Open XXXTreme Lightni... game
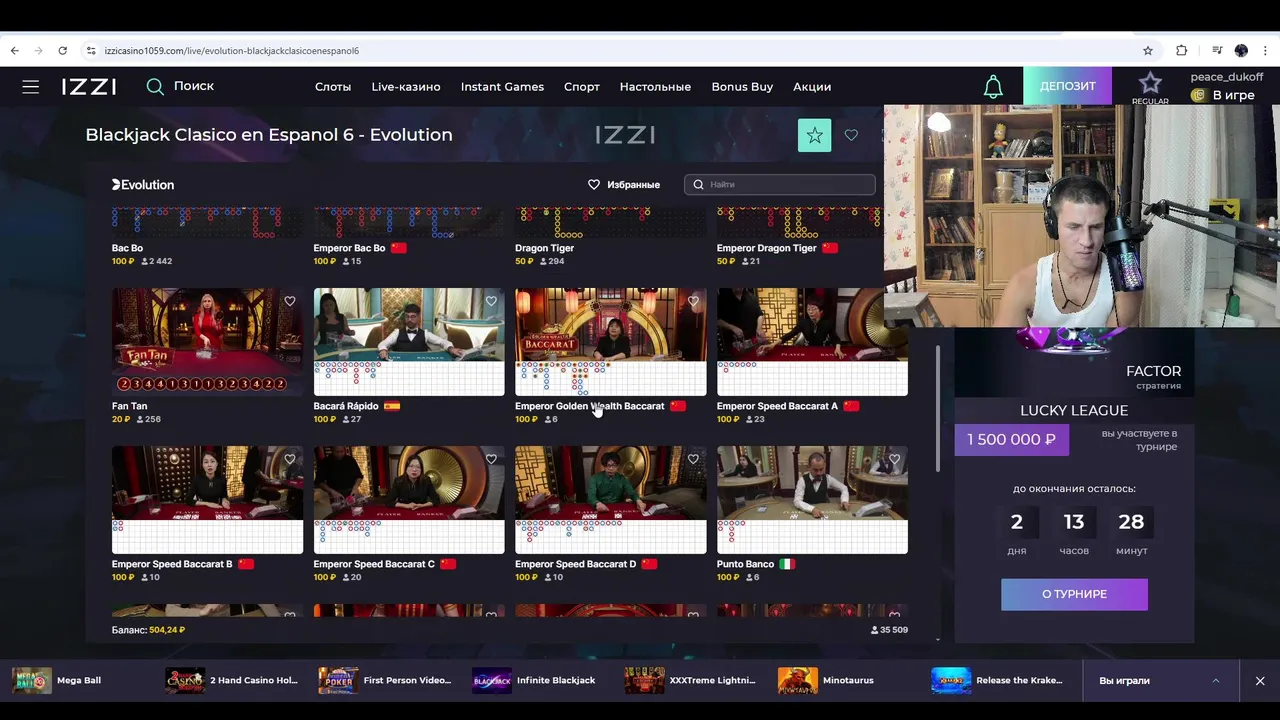1280x720 pixels. point(690,680)
